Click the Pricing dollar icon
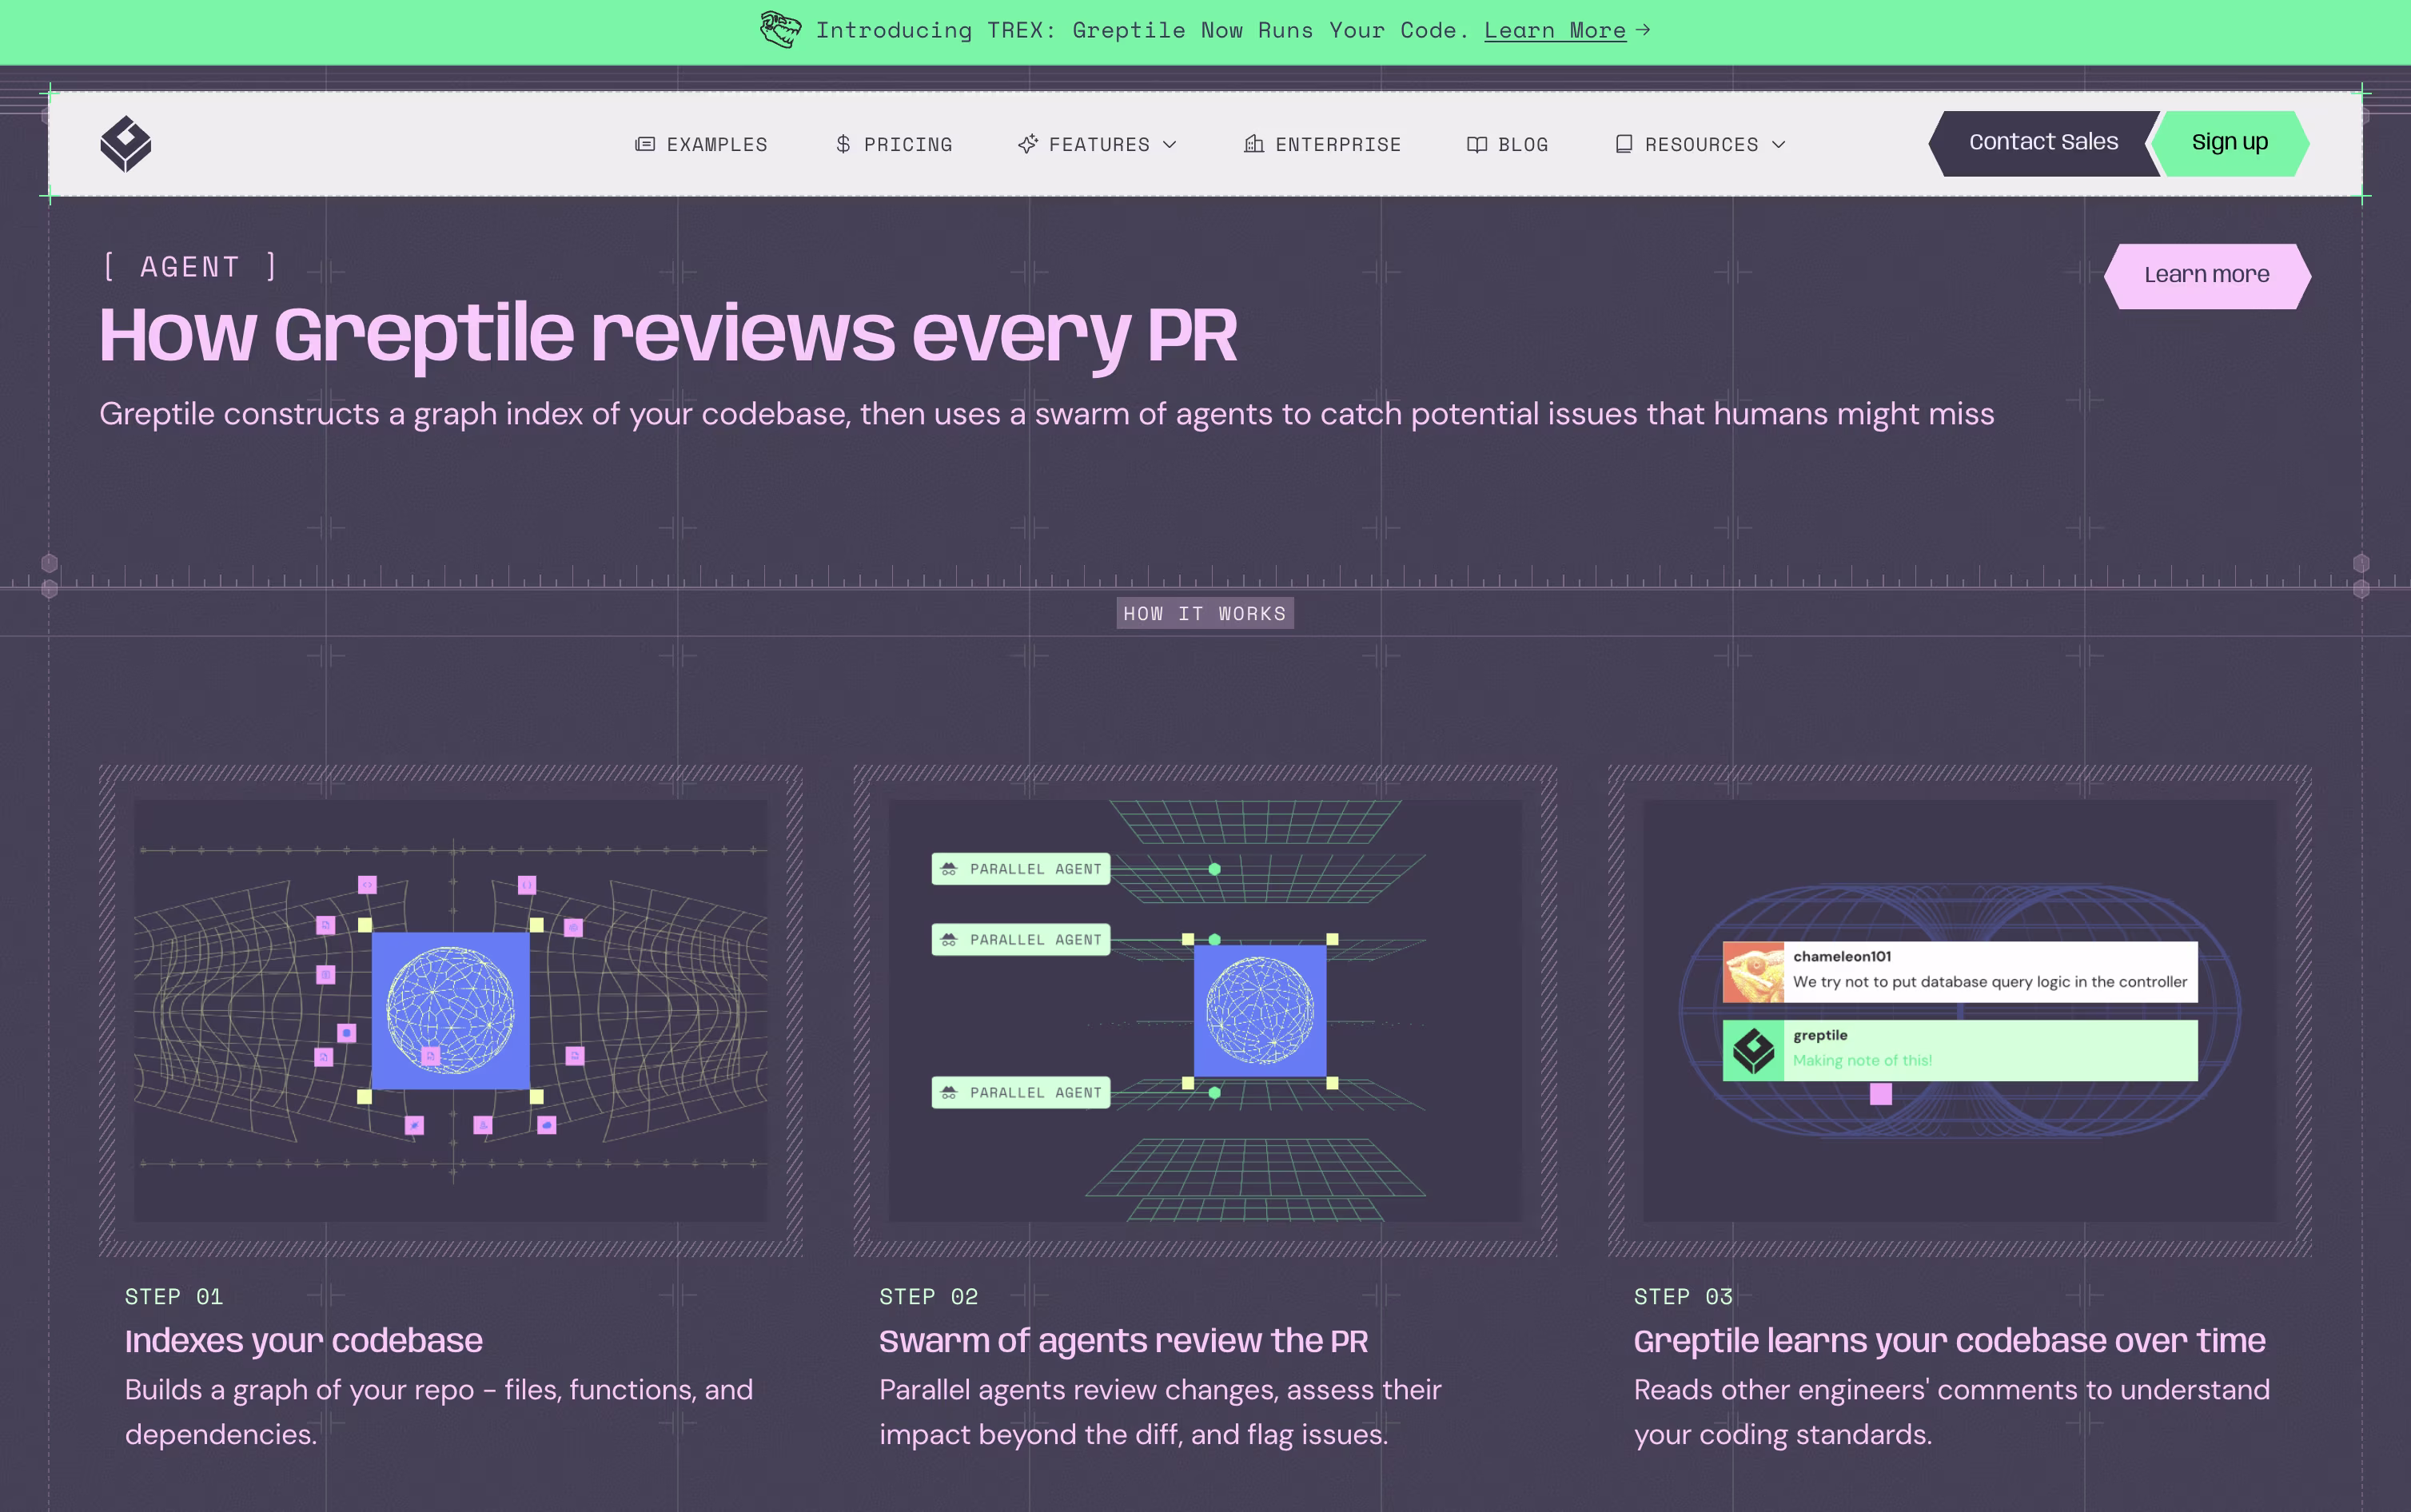Screen dimensions: 2411x1512 click(843, 144)
